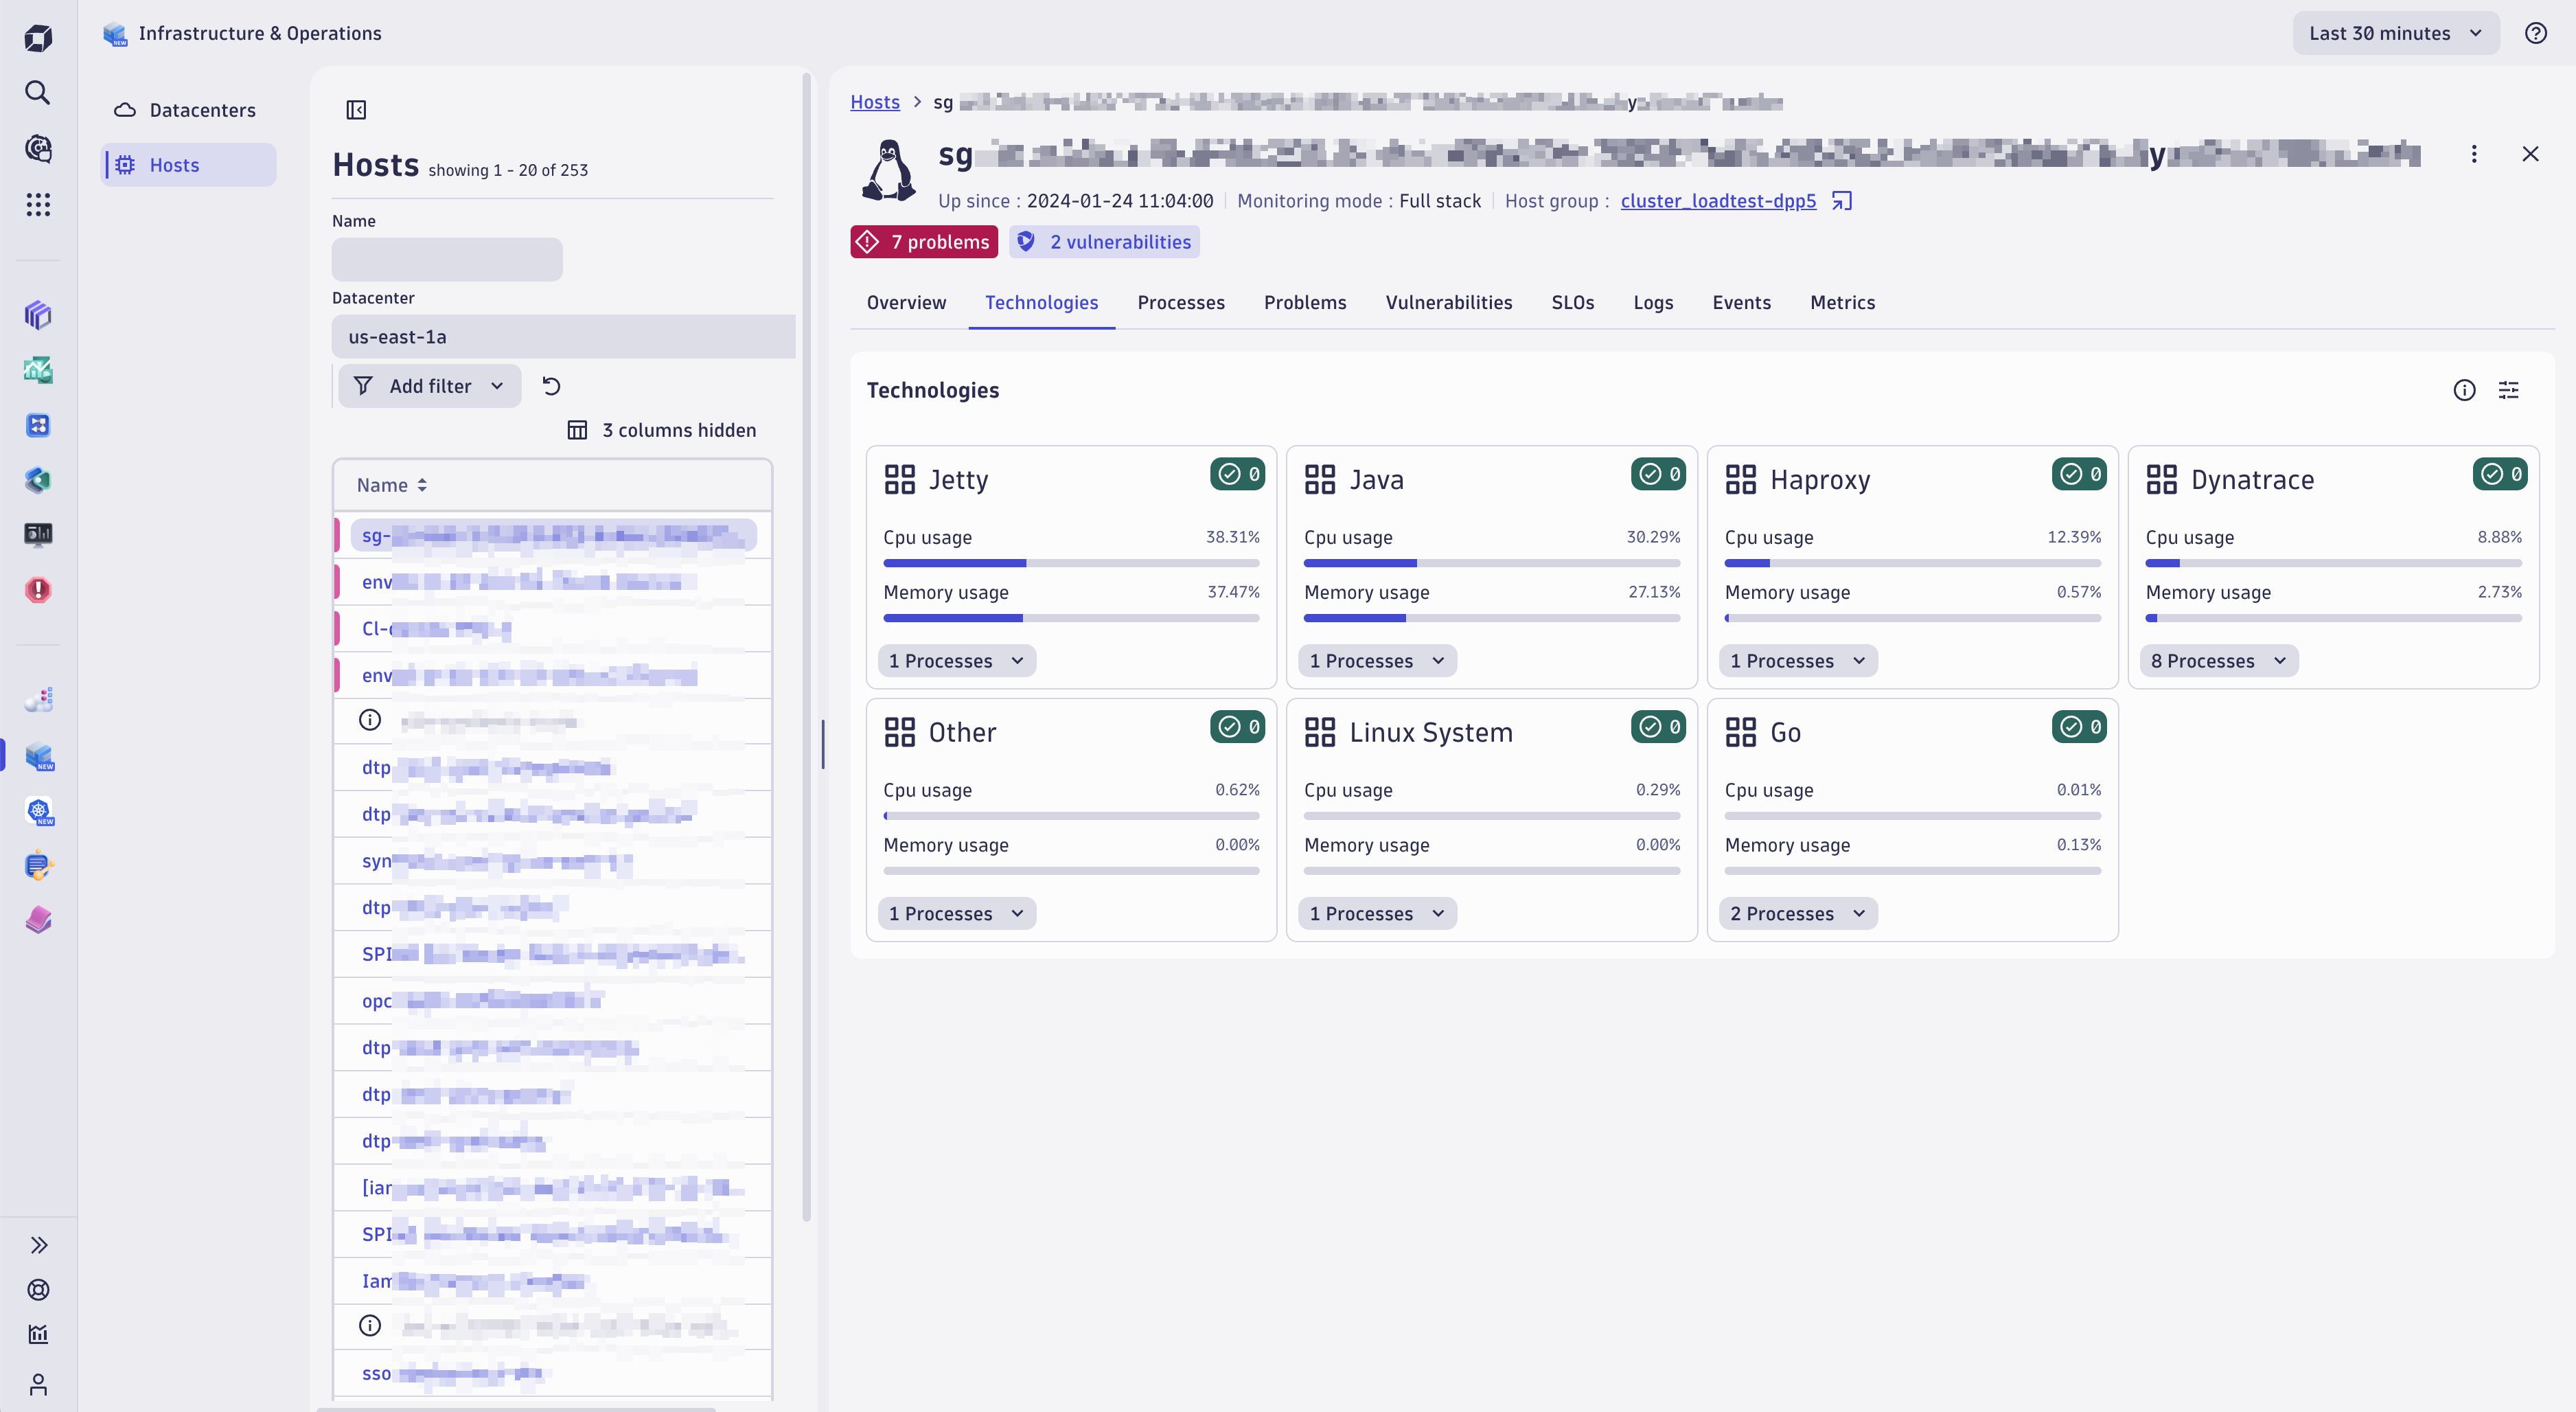Click the Technologies info icon
This screenshot has width=2576, height=1412.
pyautogui.click(x=2464, y=390)
